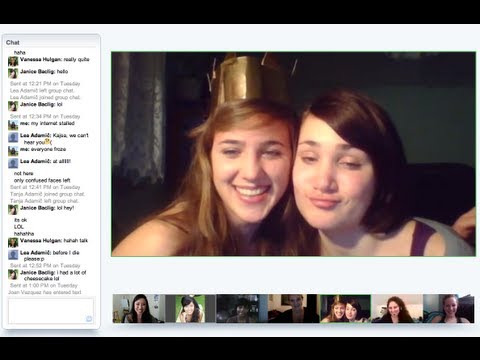The width and height of the screenshot is (480, 360).
Task: Click the small icon inside chat input box
Action: [89, 319]
